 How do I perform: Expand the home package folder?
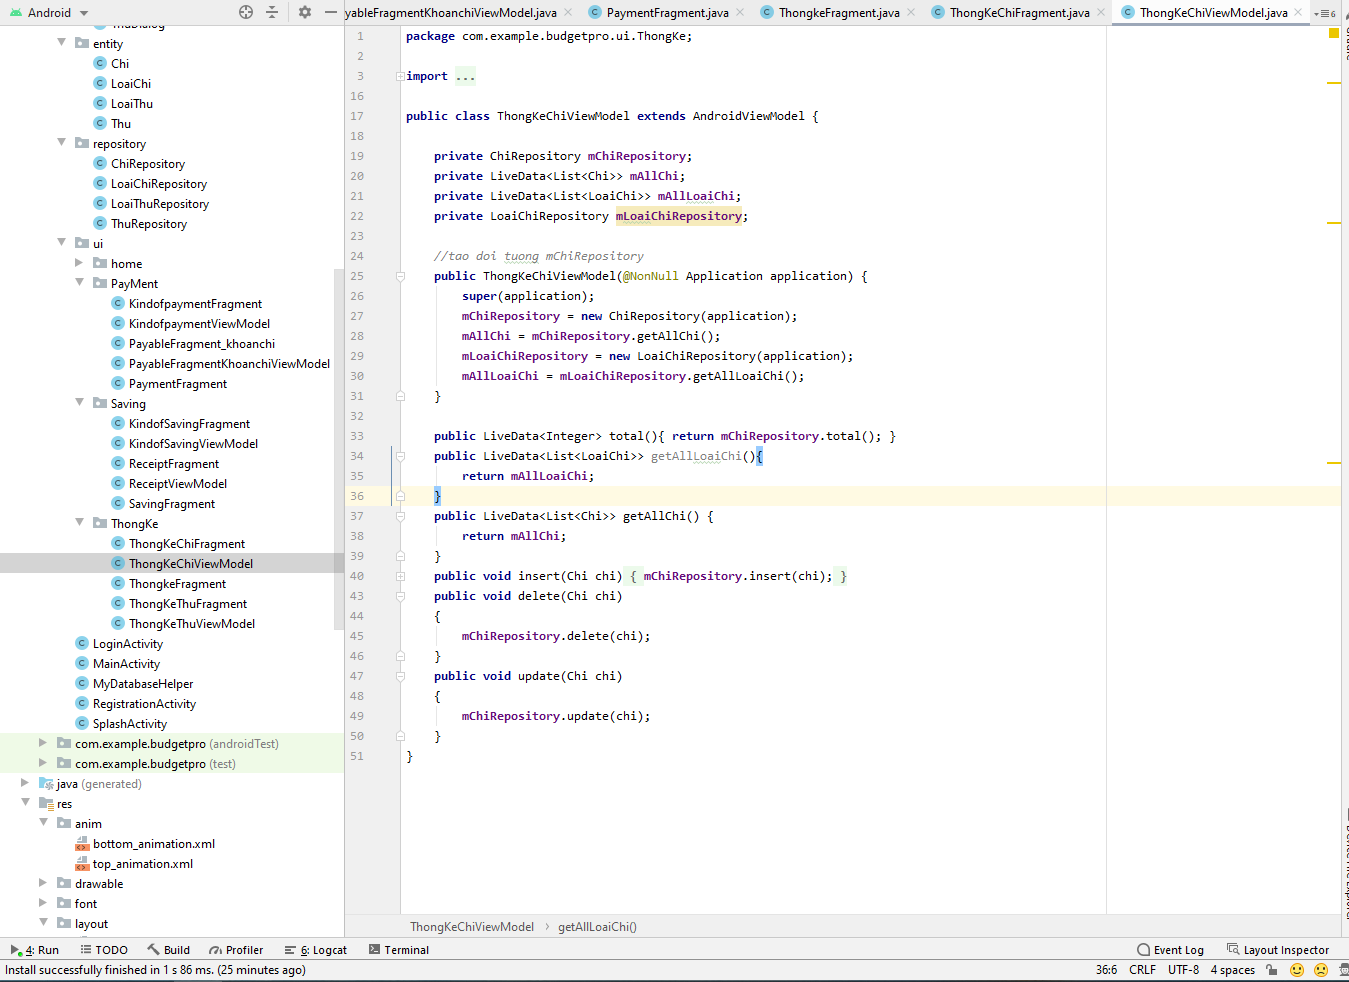[80, 263]
